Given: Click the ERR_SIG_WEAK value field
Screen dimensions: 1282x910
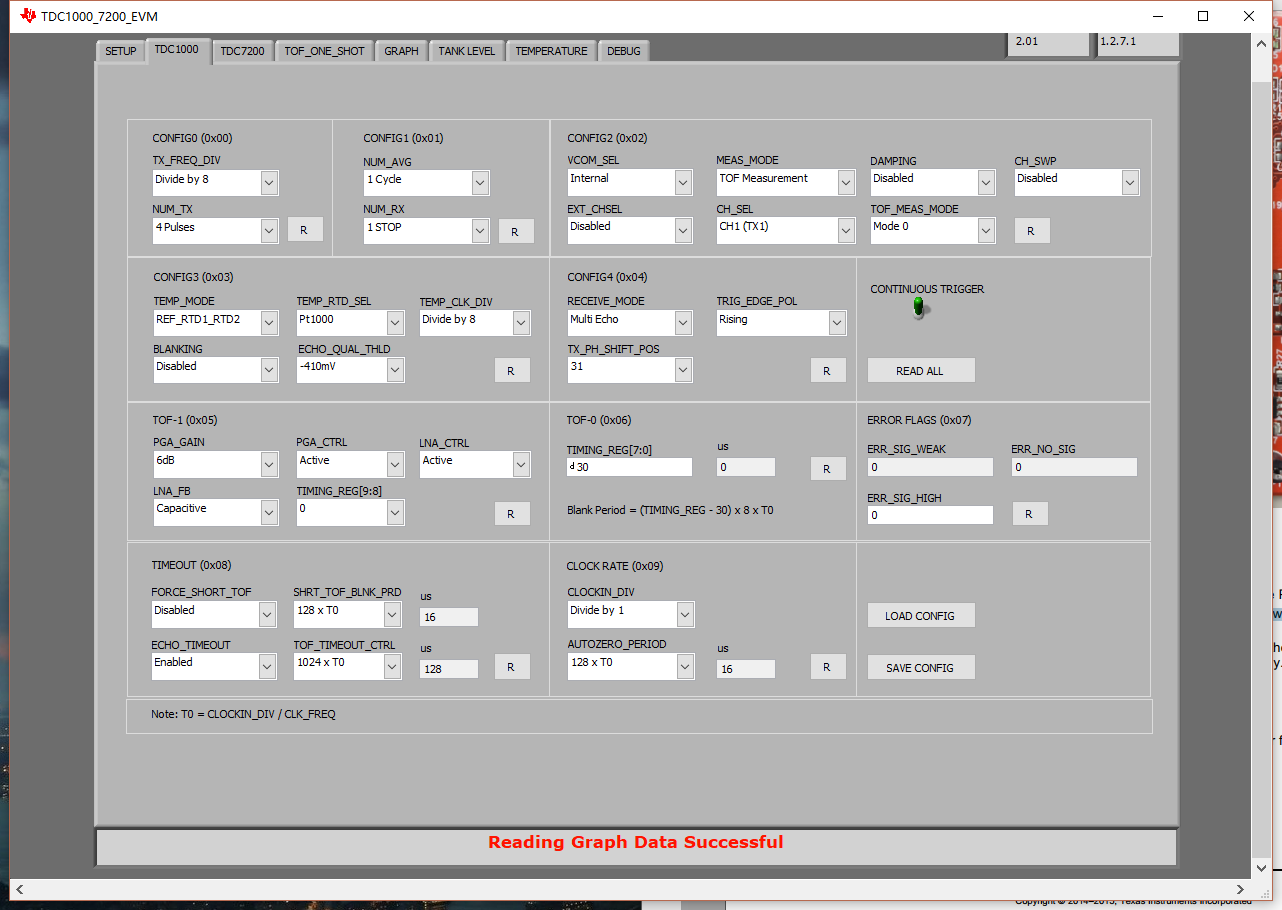Looking at the screenshot, I should (x=930, y=467).
